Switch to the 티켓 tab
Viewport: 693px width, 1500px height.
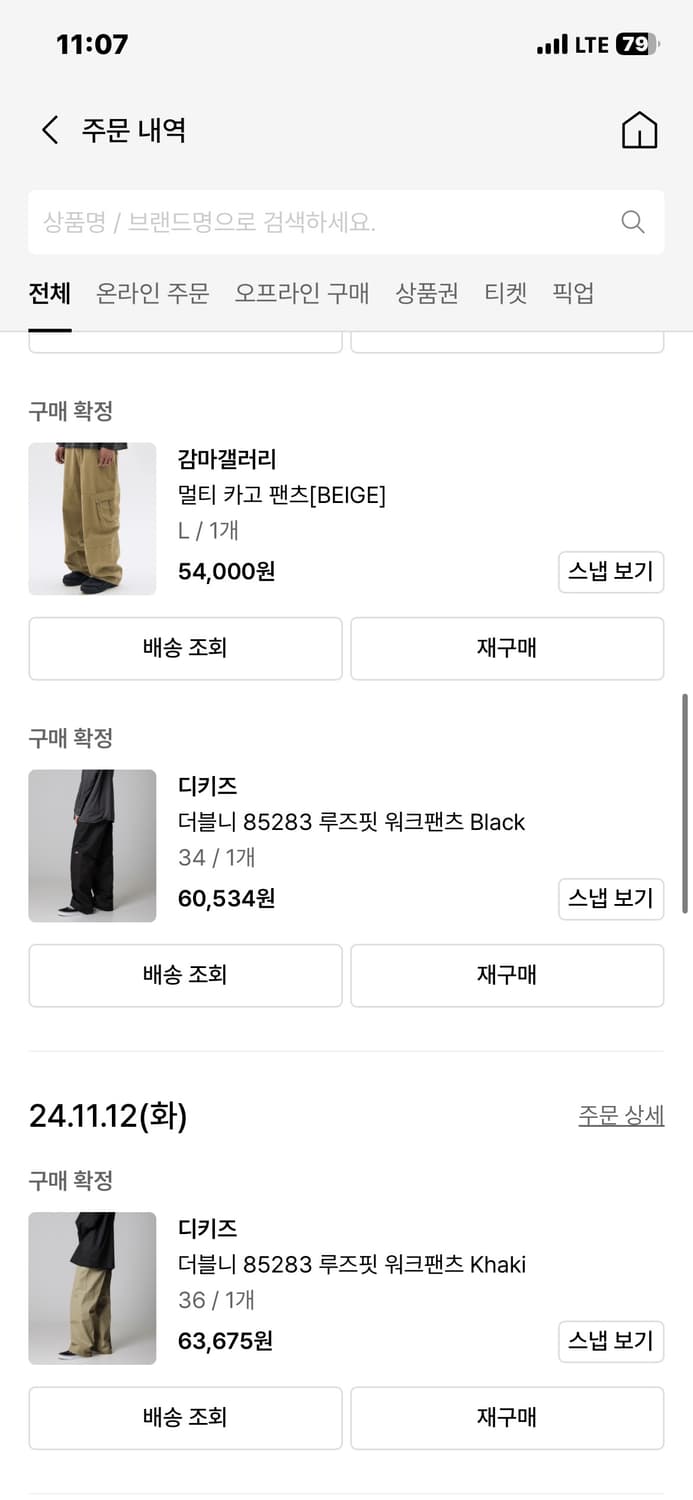[x=506, y=294]
